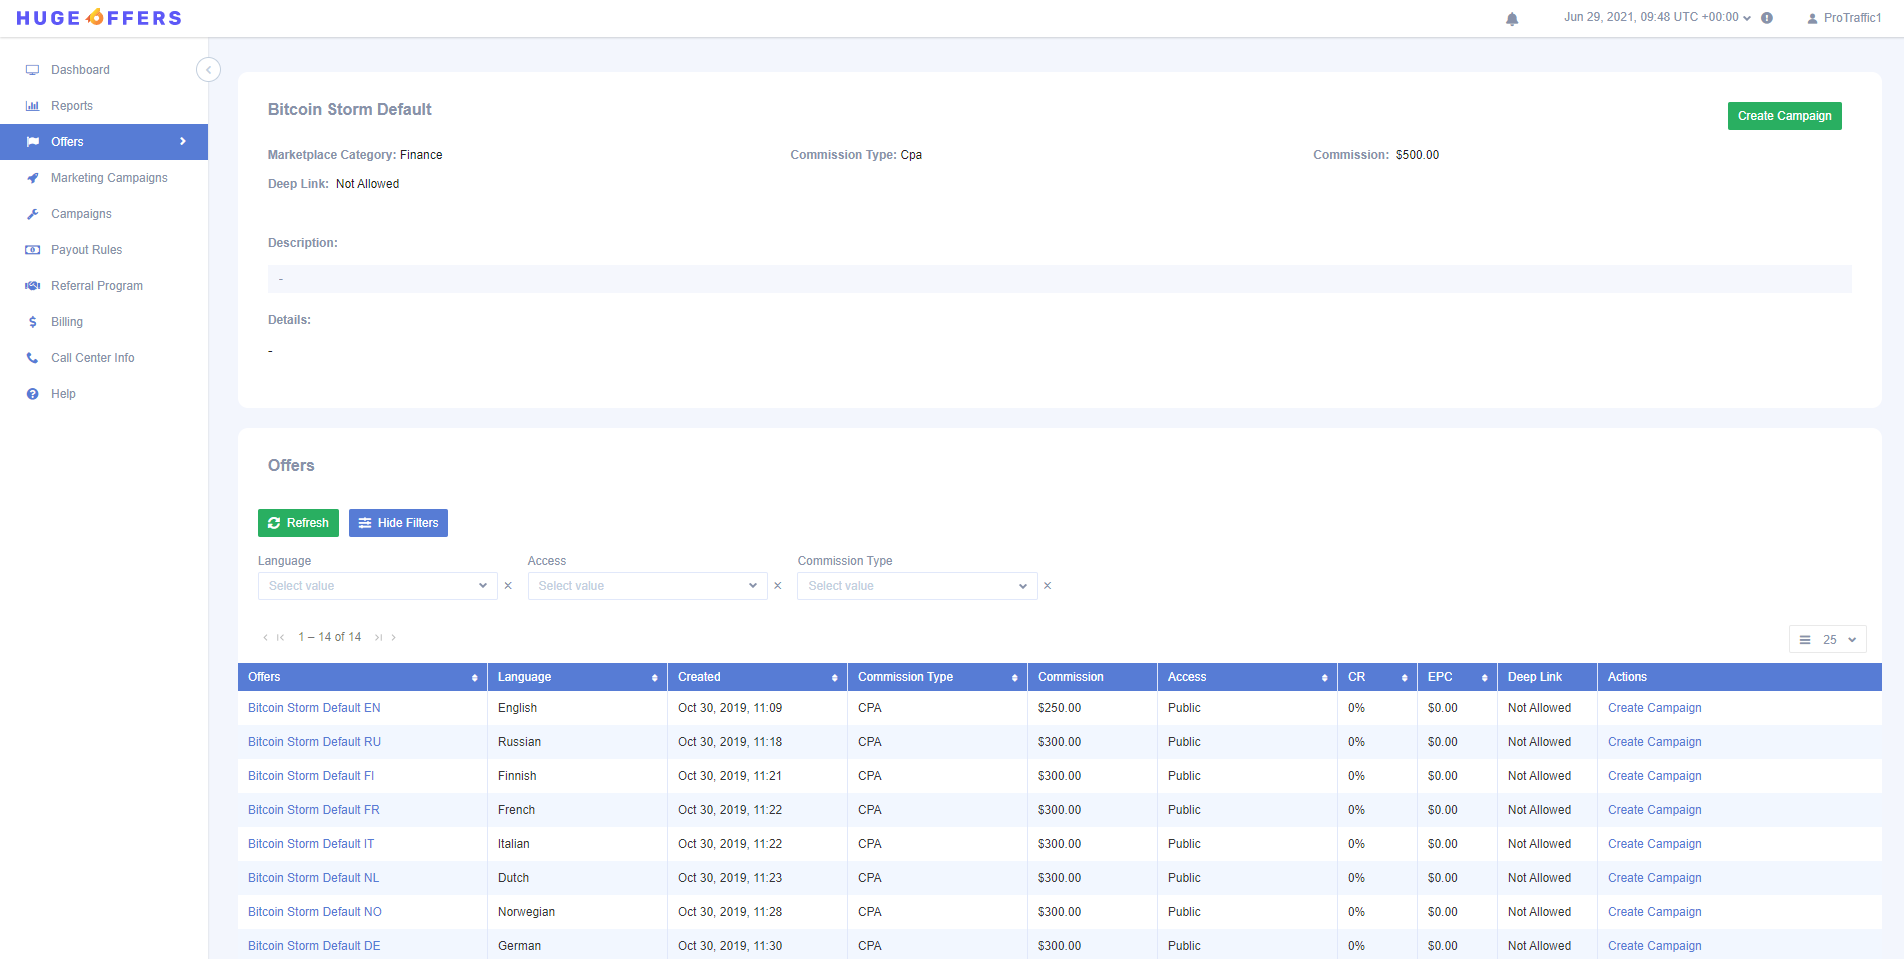This screenshot has height=959, width=1904.
Task: Open the Bitcoin Storm Default NL offer
Action: [314, 878]
